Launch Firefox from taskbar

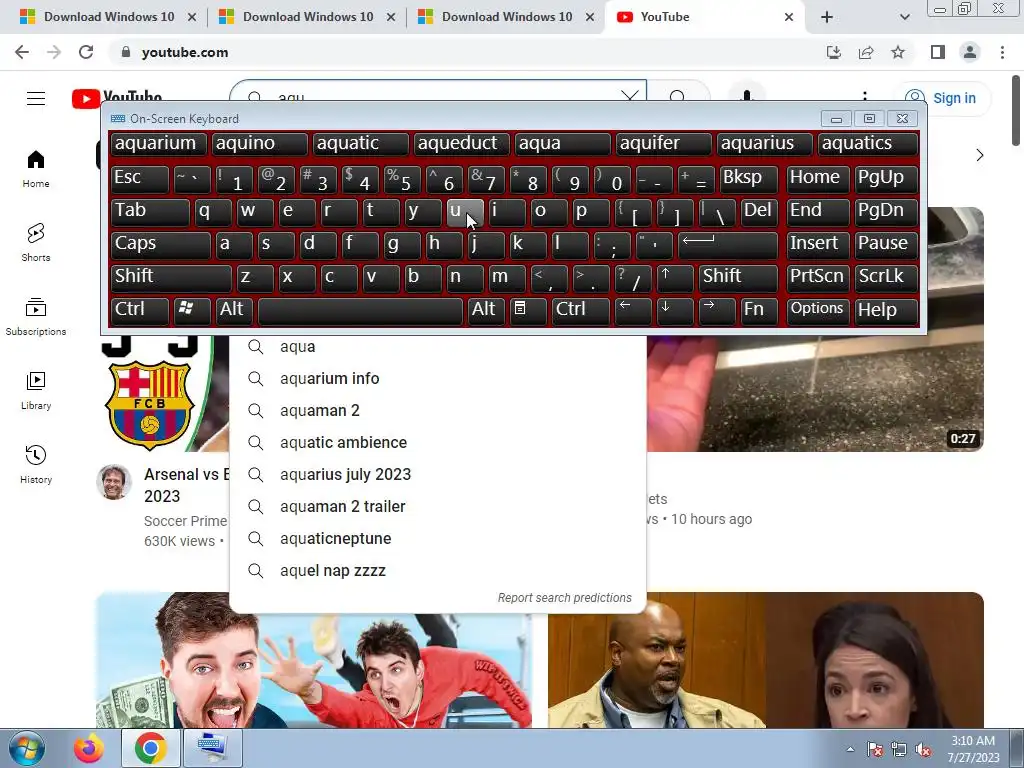[x=88, y=748]
